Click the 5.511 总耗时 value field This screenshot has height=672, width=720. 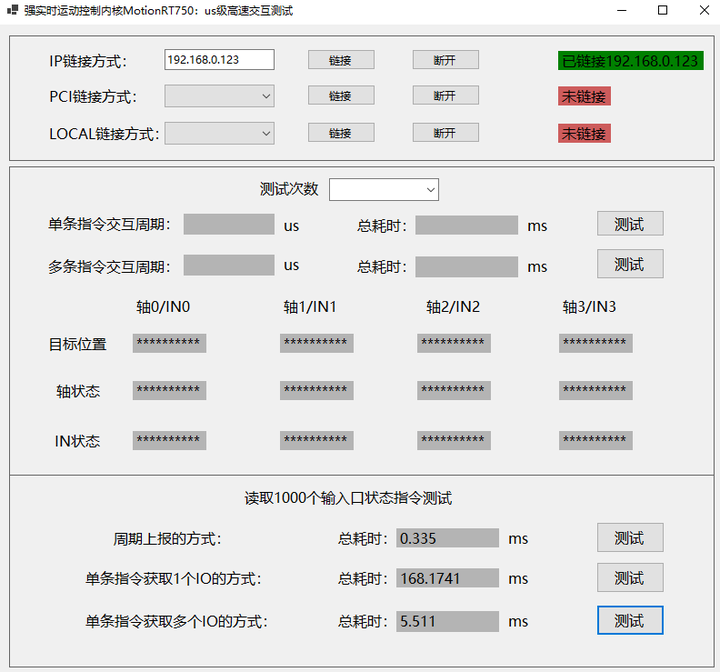(447, 621)
